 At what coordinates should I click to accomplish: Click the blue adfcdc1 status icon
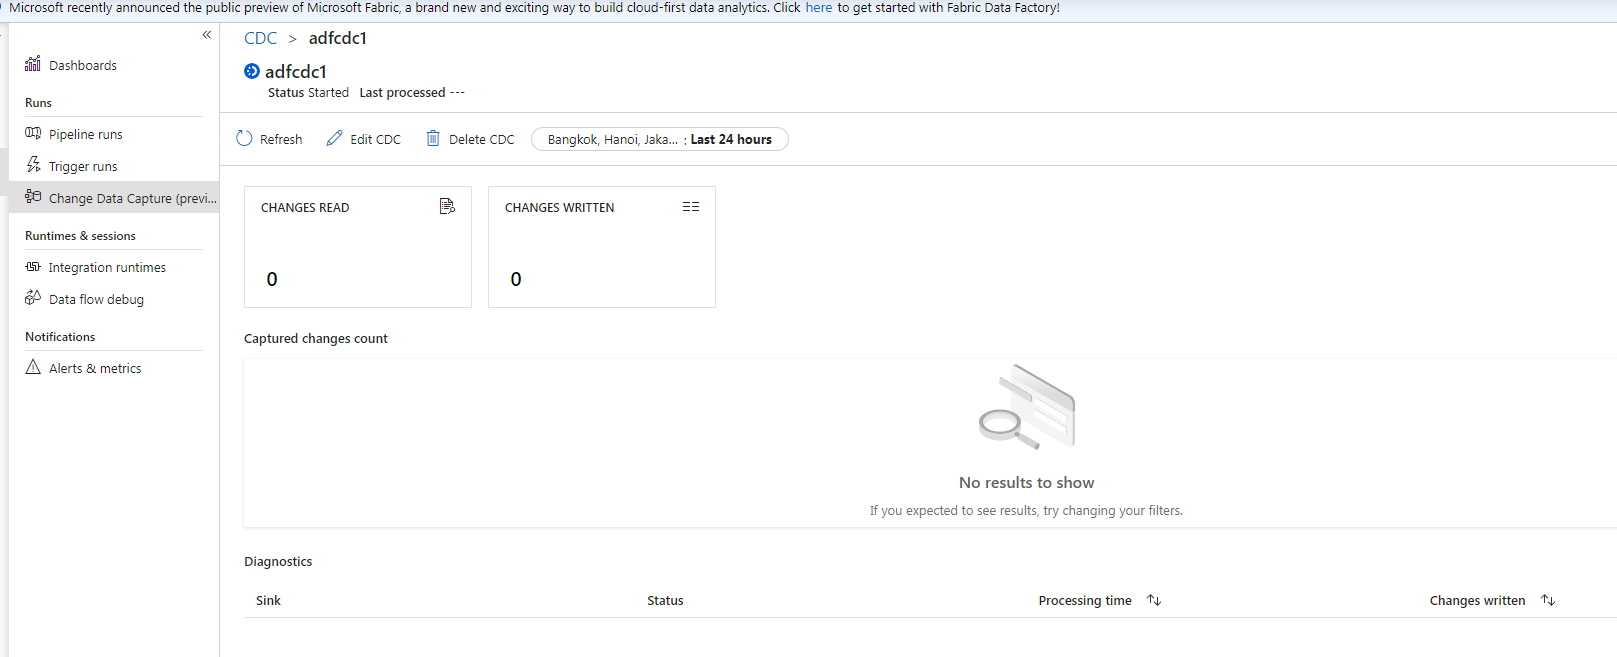(252, 71)
